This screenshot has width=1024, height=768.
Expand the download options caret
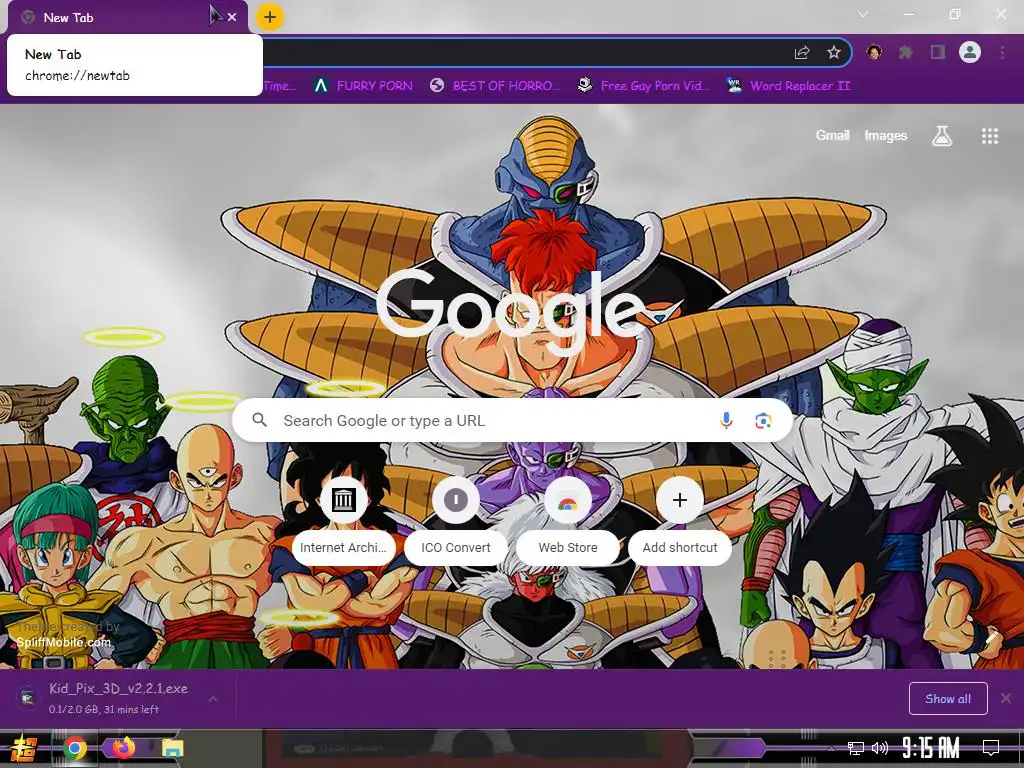tap(213, 699)
